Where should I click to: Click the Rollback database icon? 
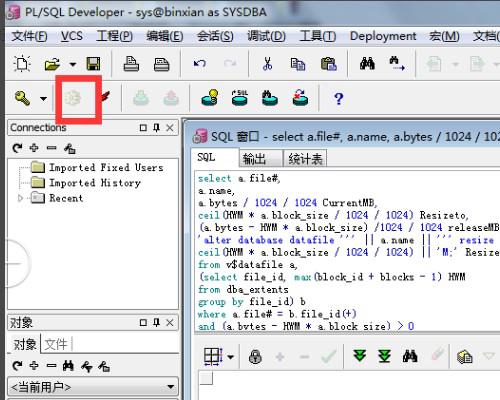[171, 98]
